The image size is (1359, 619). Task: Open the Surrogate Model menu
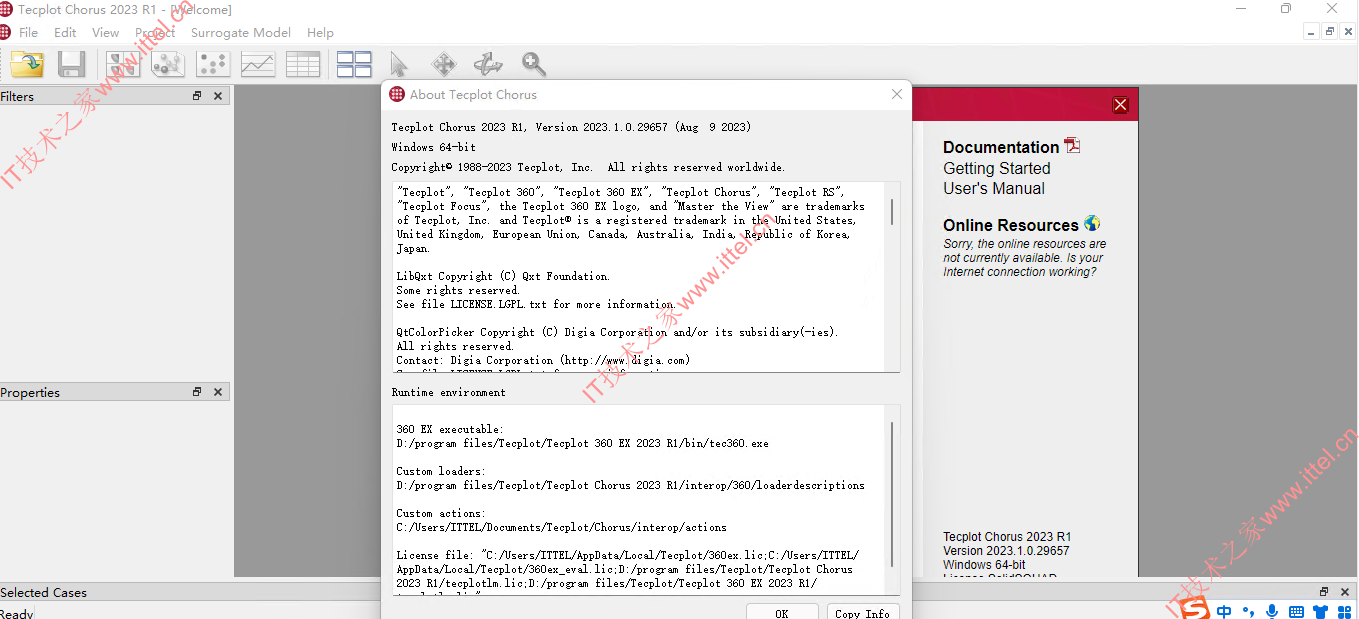point(240,32)
